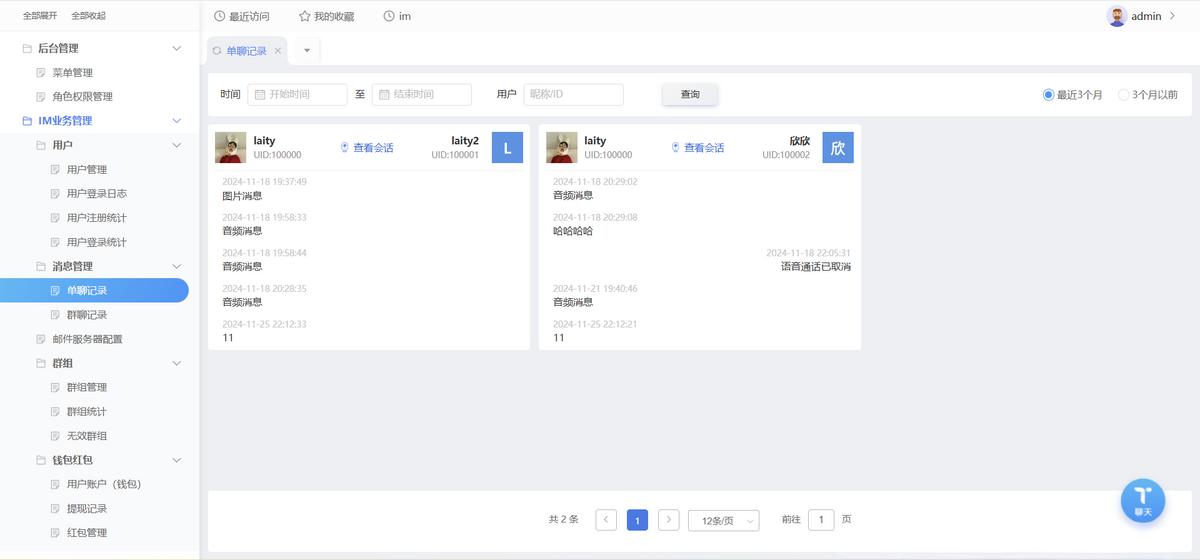Image resolution: width=1200 pixels, height=560 pixels.
Task: Click the floating chat button icon
Action: (1142, 499)
